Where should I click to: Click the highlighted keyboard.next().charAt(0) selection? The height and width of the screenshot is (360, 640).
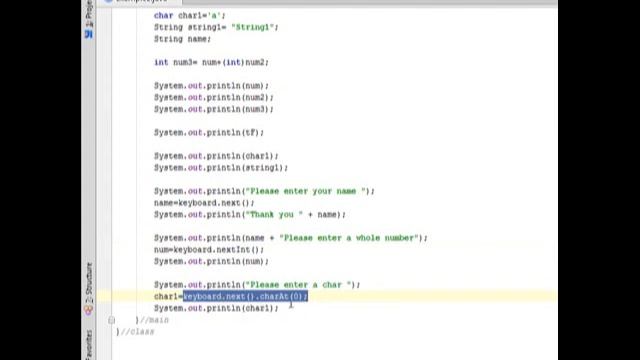click(x=245, y=297)
